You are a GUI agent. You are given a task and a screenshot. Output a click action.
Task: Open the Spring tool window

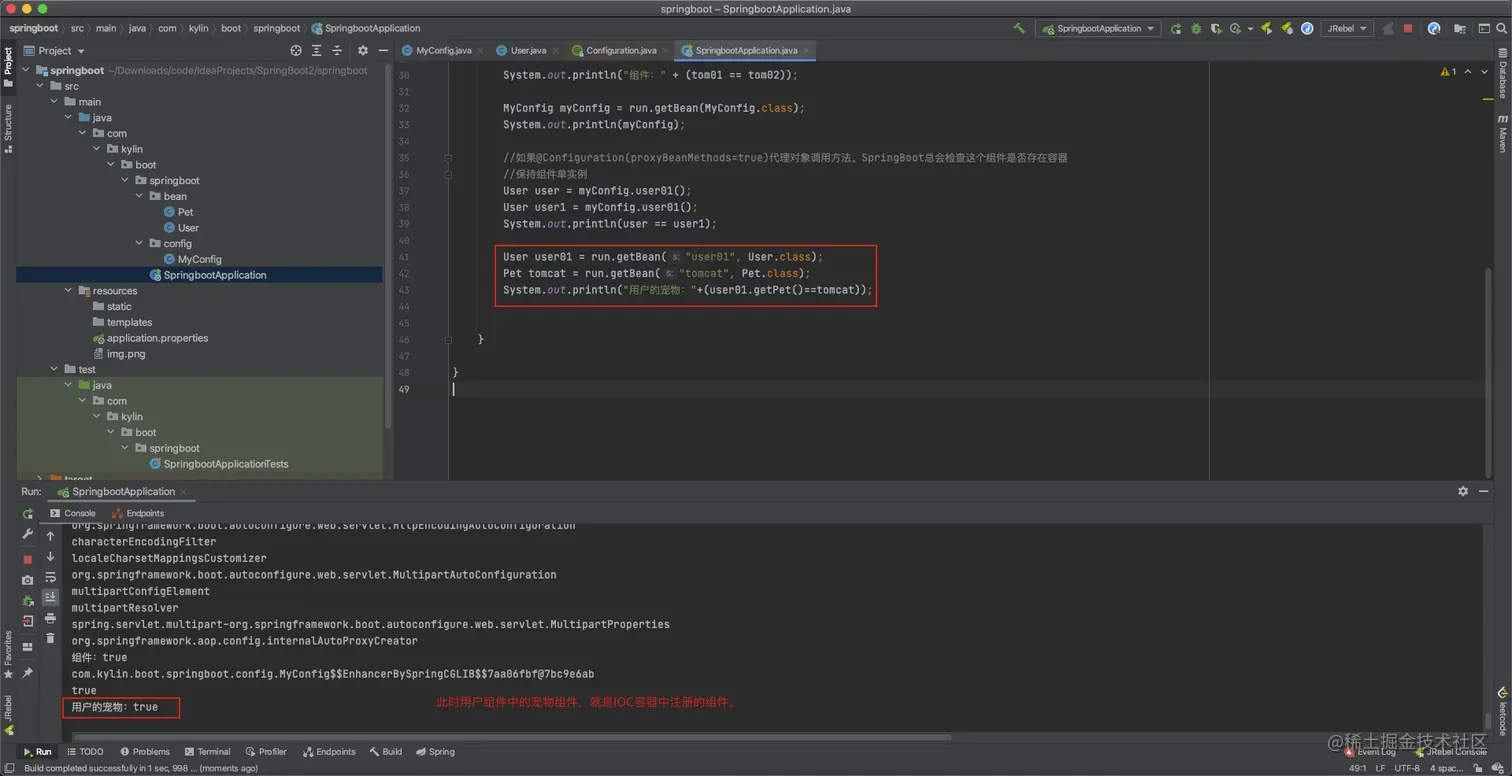pyautogui.click(x=435, y=752)
